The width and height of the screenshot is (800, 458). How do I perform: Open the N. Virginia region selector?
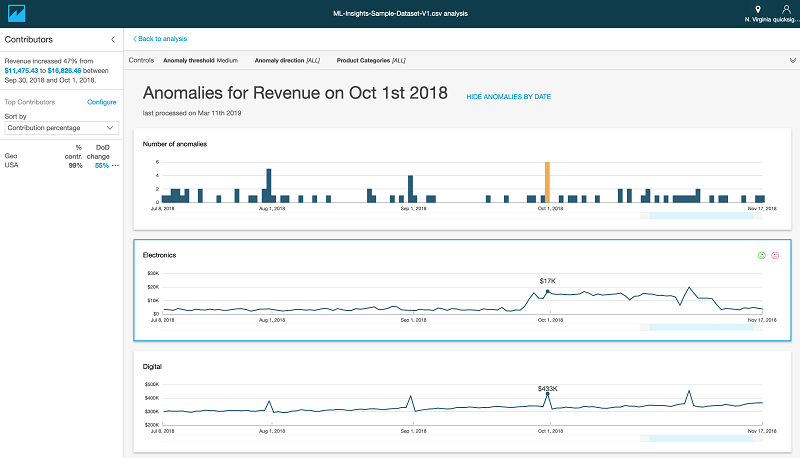point(757,13)
